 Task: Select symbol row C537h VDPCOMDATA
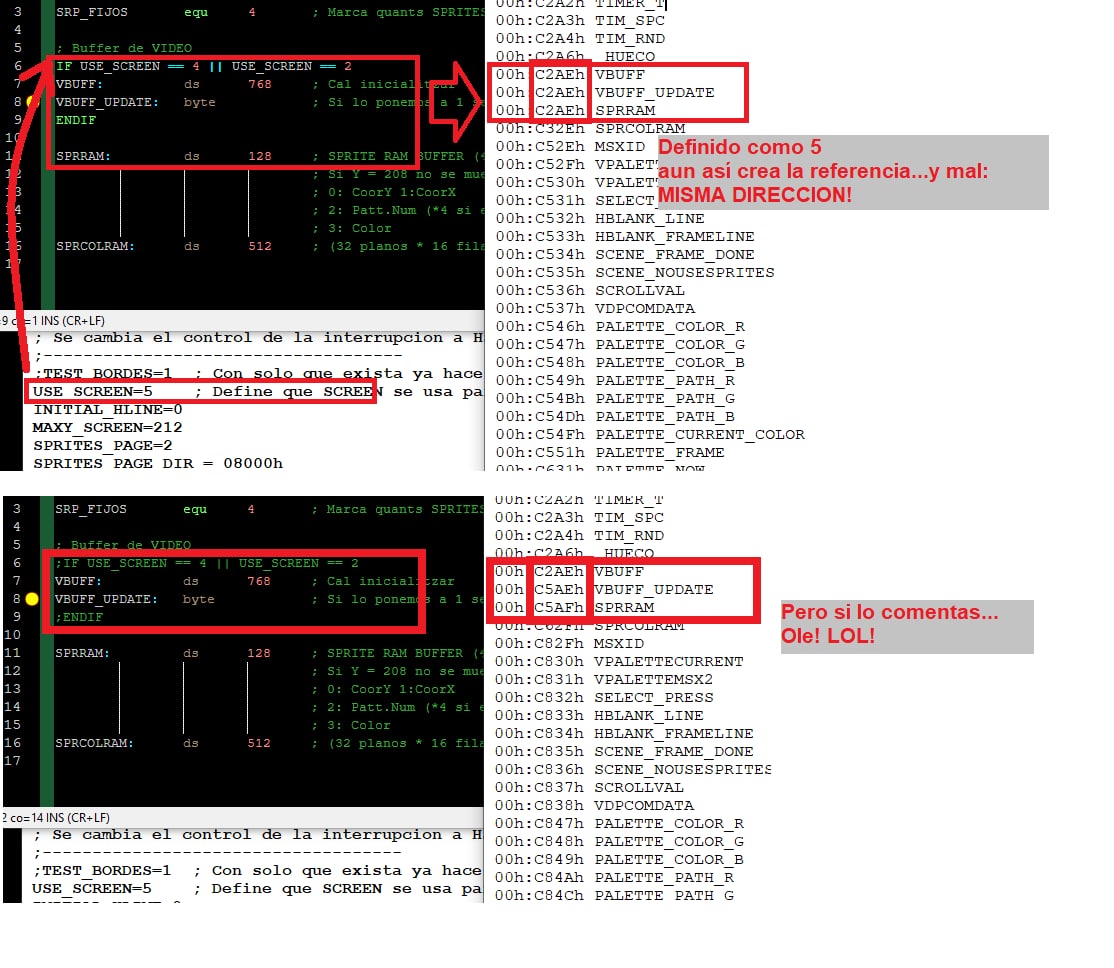click(x=595, y=308)
